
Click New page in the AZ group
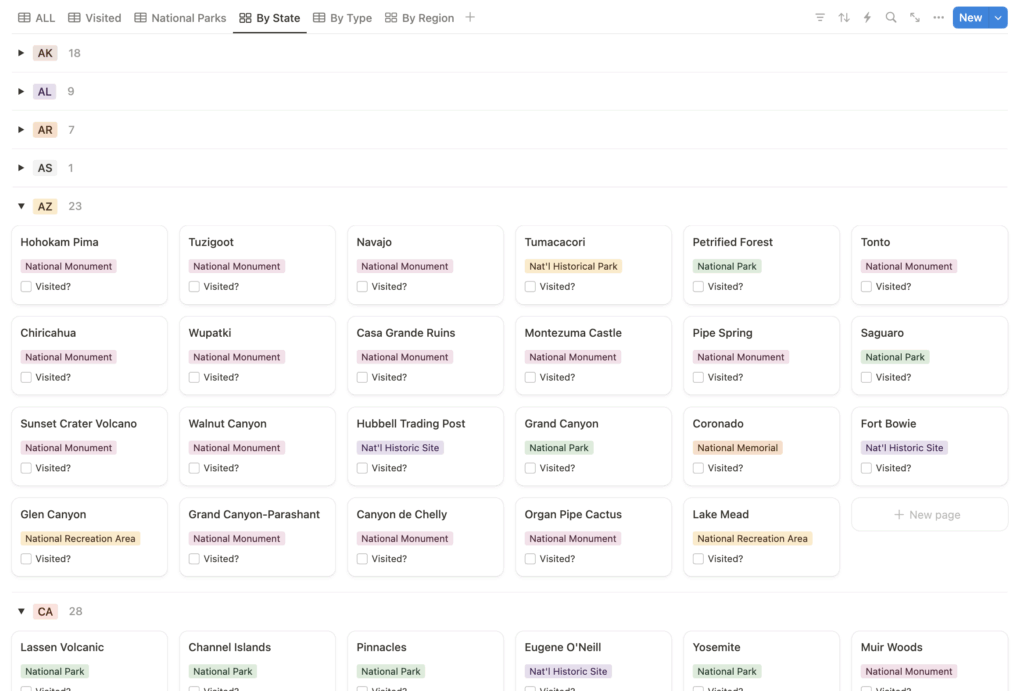[929, 513]
